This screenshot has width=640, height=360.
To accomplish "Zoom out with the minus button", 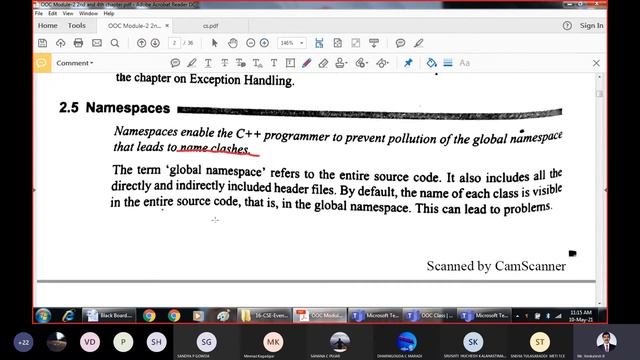I will tap(251, 43).
